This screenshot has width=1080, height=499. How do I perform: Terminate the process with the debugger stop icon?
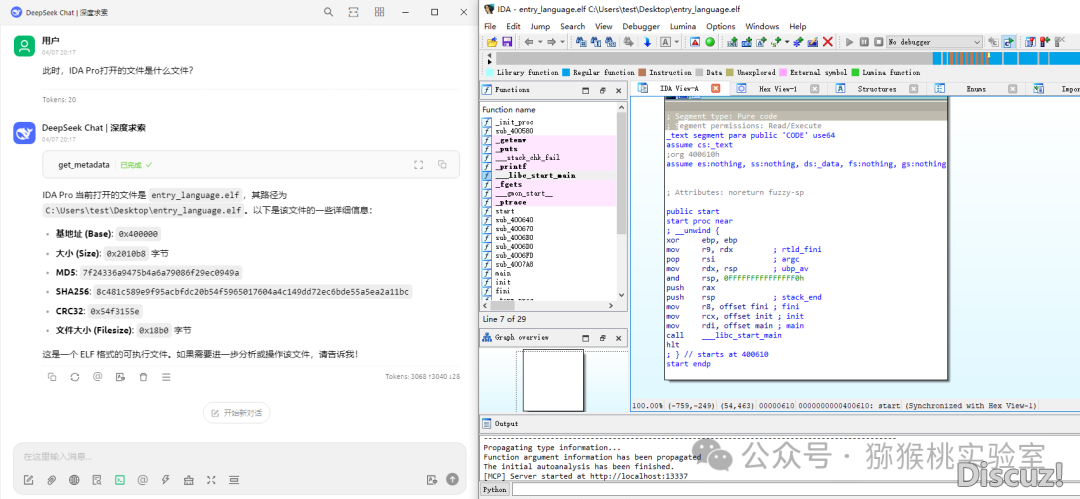click(x=878, y=42)
